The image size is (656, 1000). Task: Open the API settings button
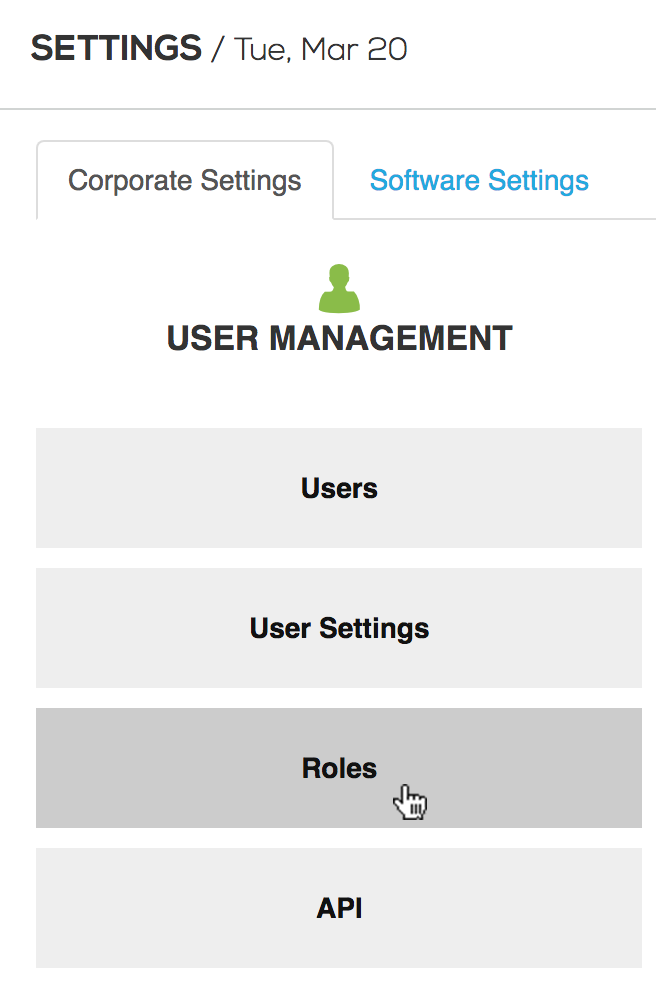[339, 908]
